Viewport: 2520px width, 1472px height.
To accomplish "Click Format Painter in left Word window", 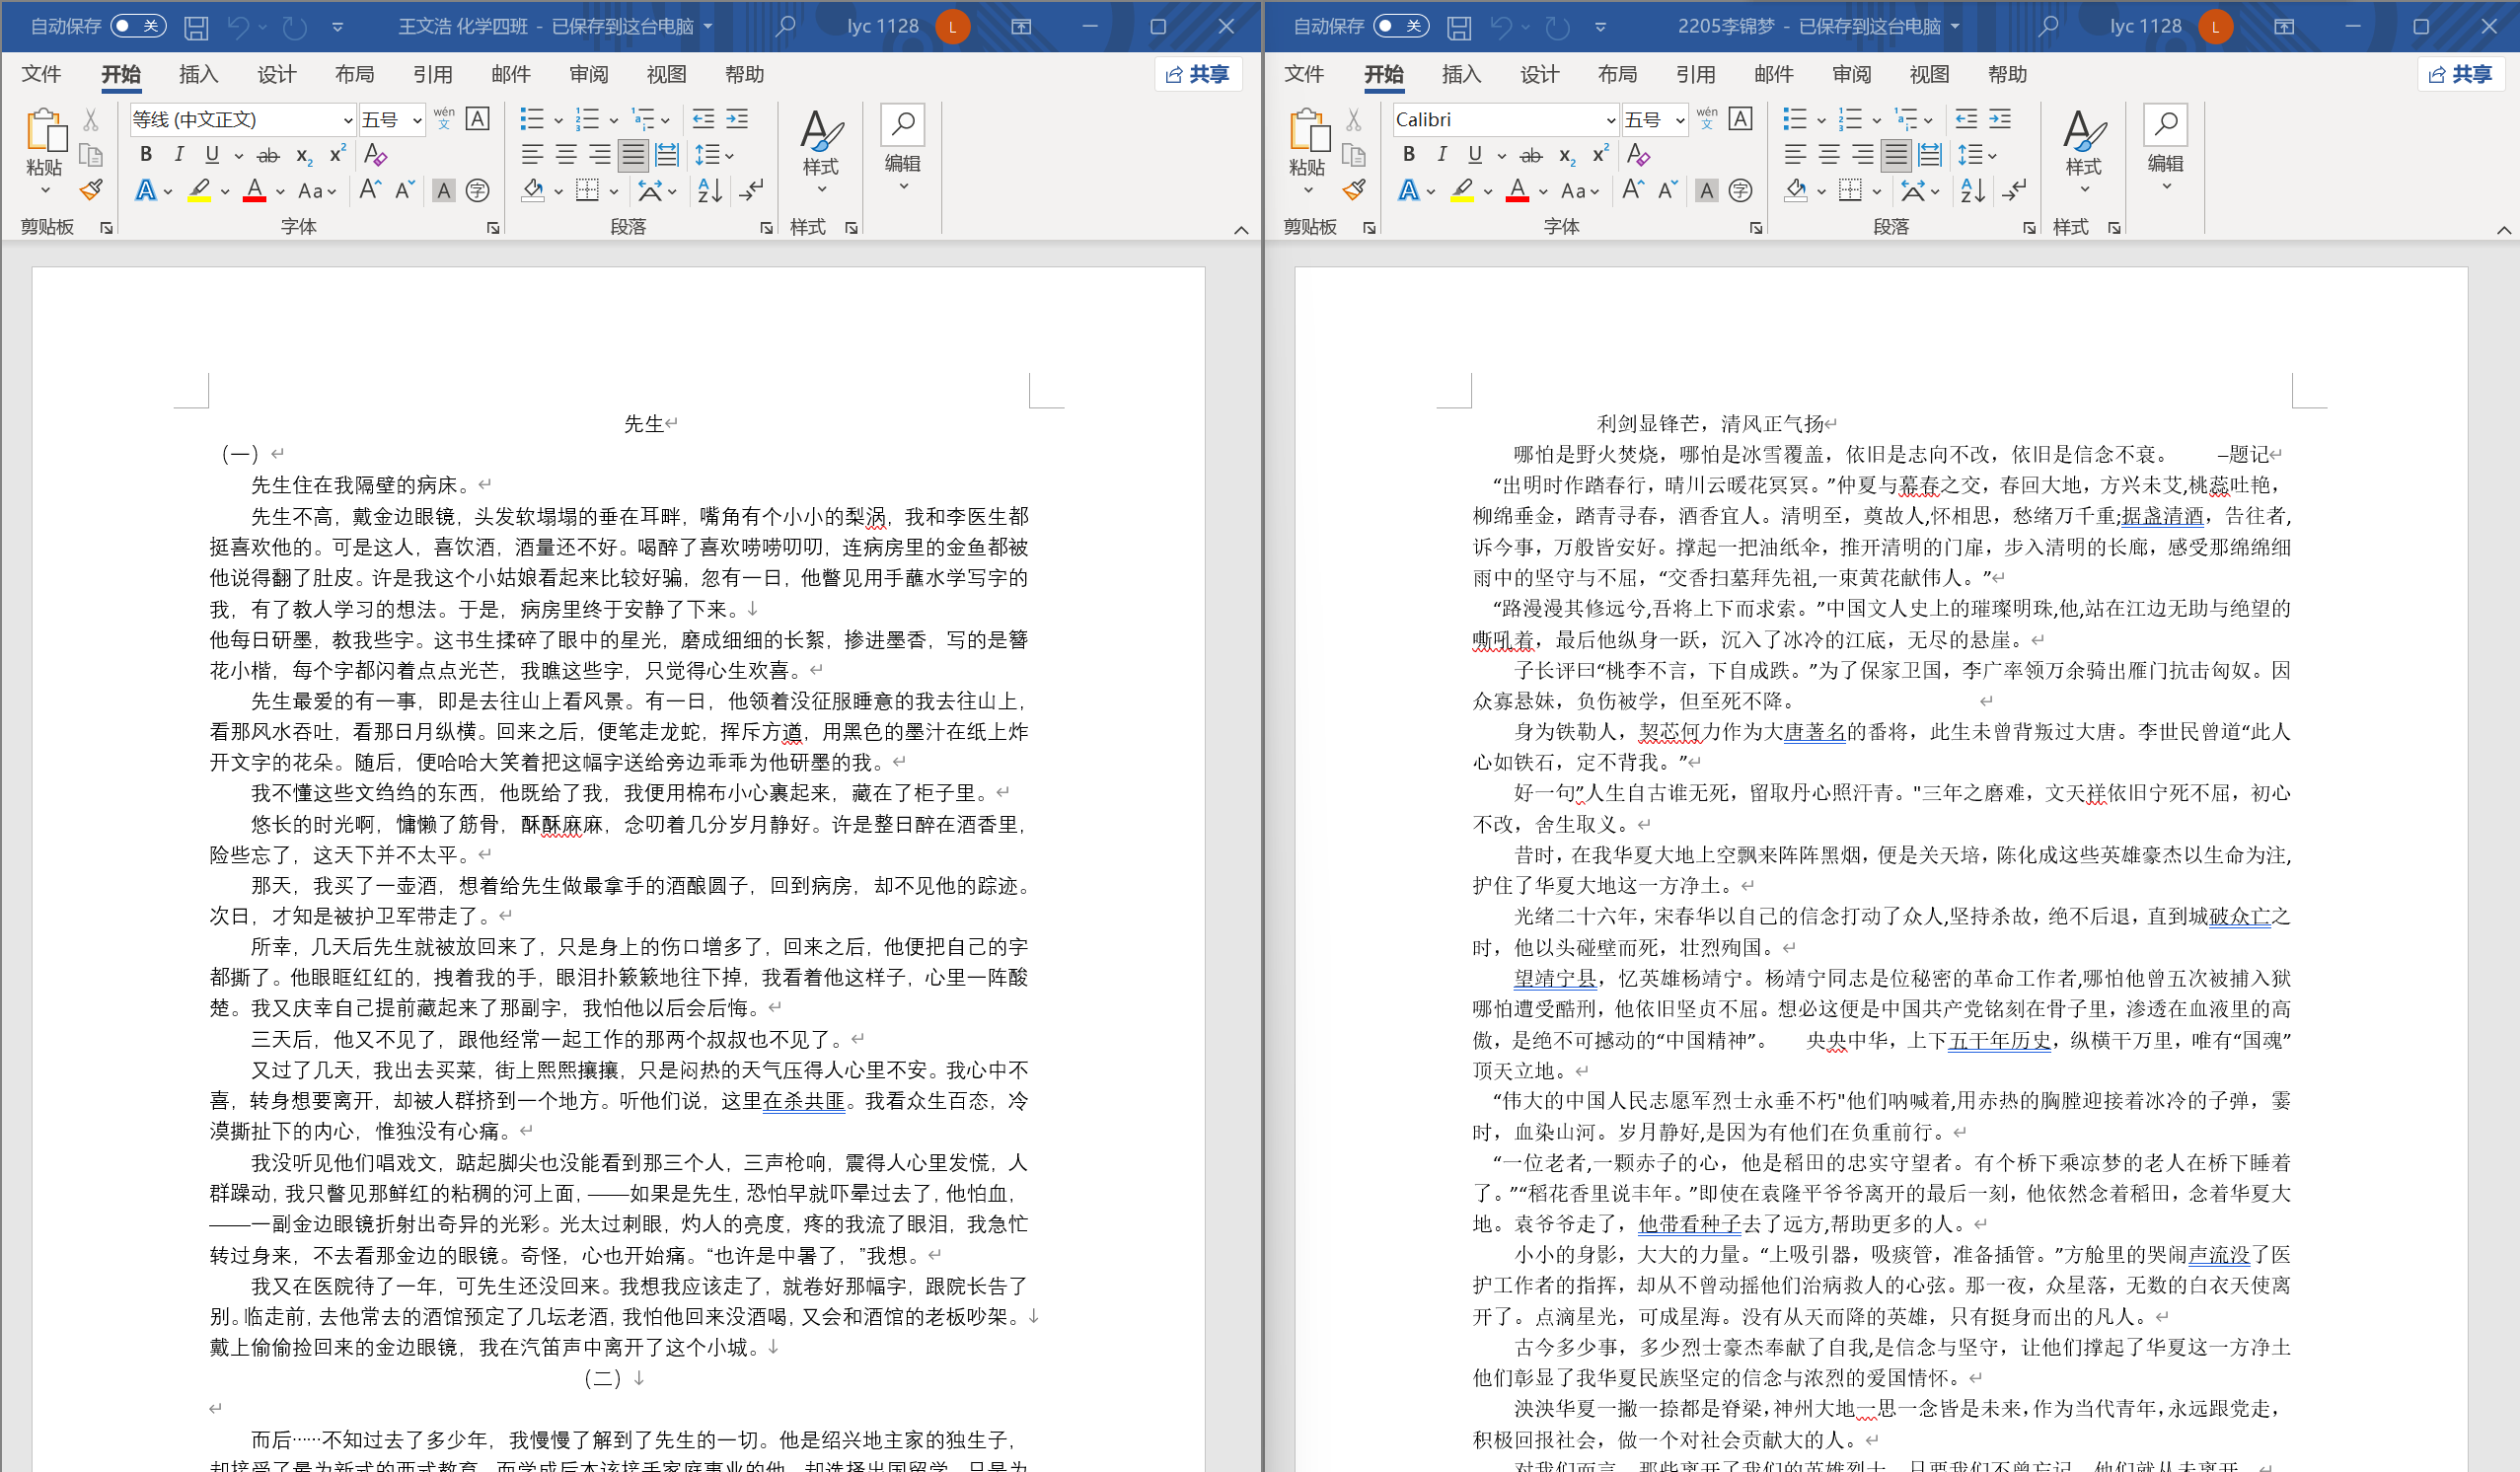I will point(91,190).
